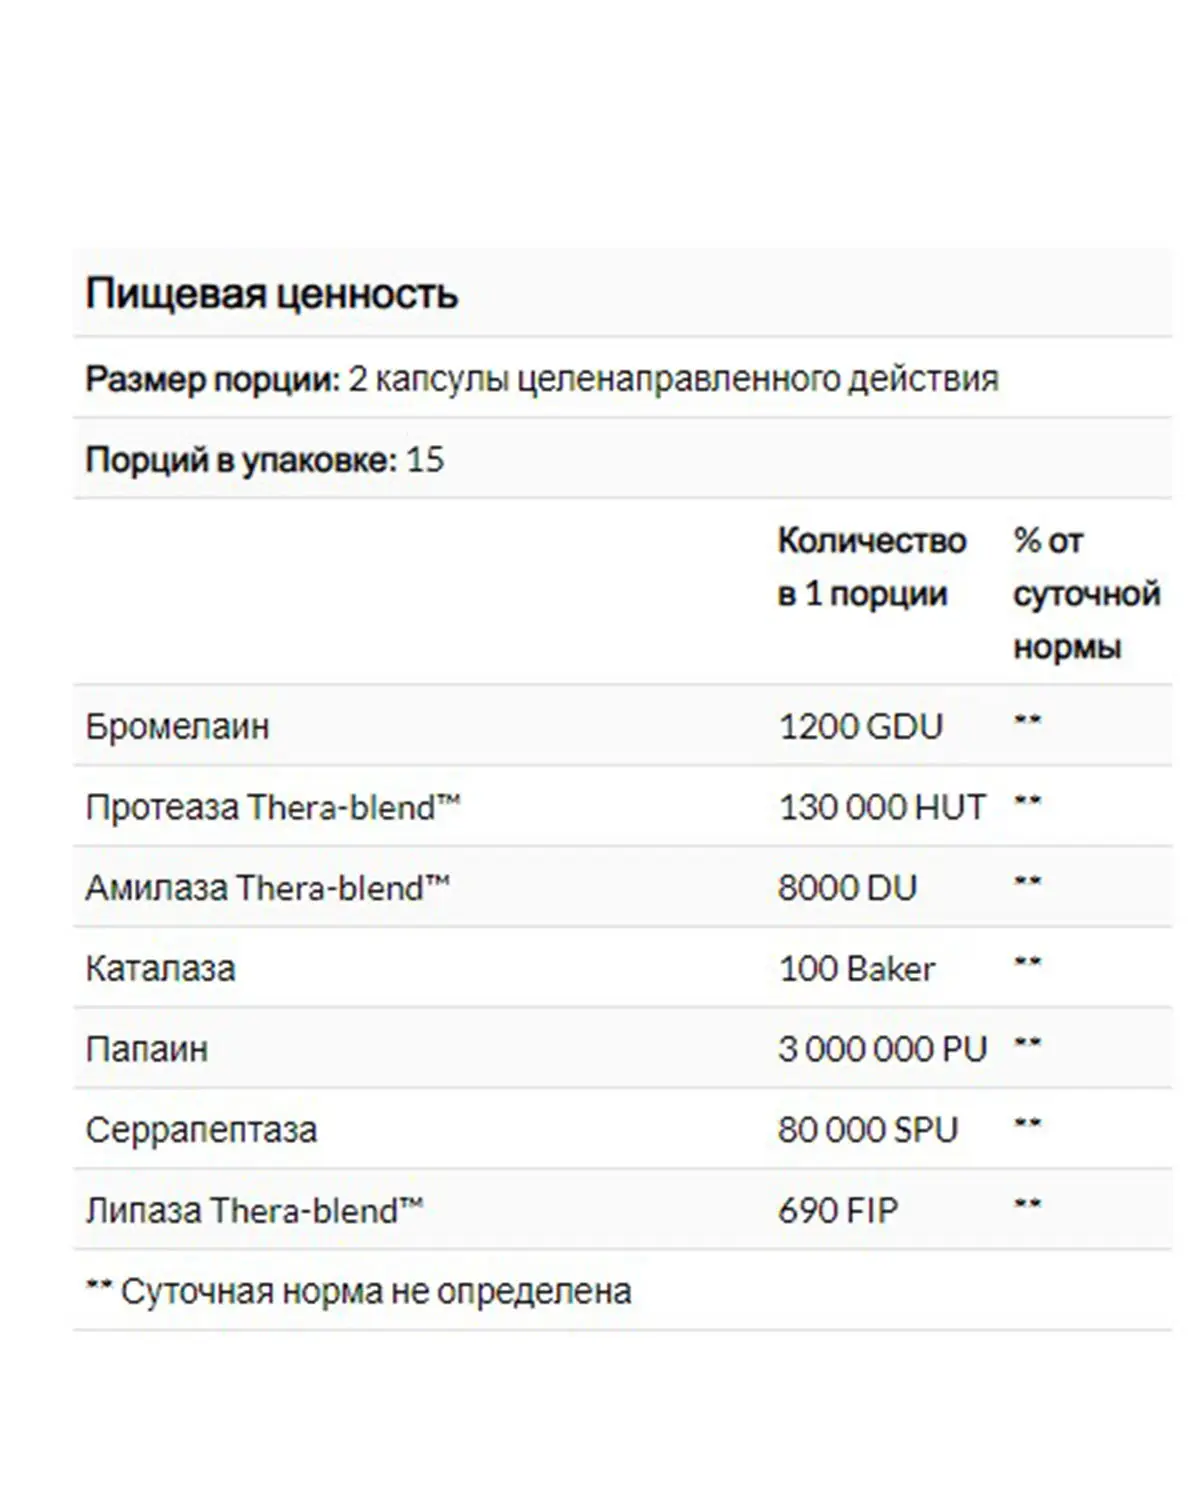The image size is (1200, 1500).
Task: Select the Размер порции label
Action: pyautogui.click(x=213, y=380)
